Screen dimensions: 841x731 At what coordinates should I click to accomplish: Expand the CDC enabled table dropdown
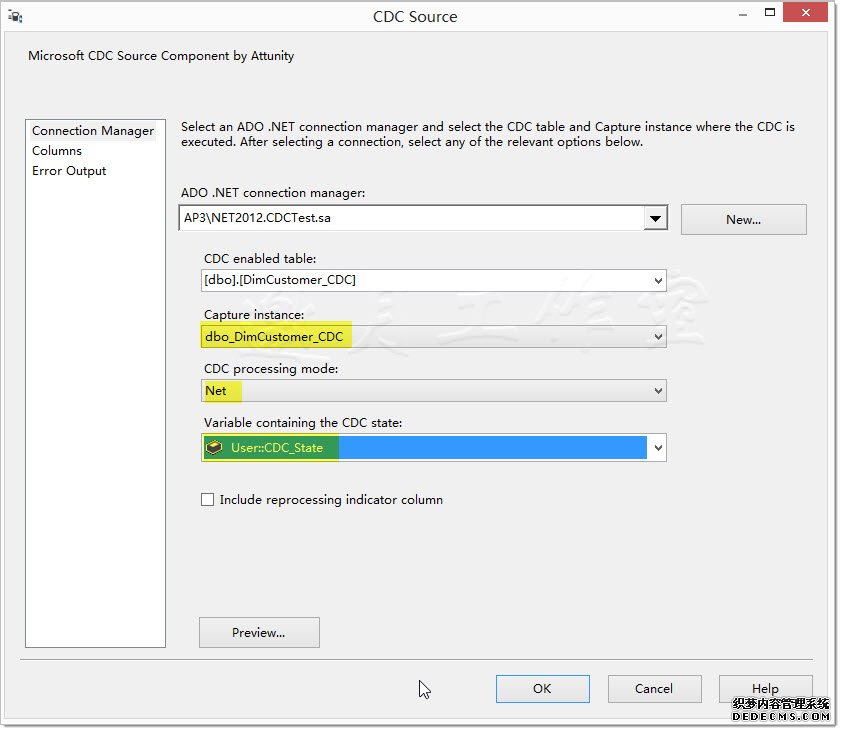[x=657, y=281]
